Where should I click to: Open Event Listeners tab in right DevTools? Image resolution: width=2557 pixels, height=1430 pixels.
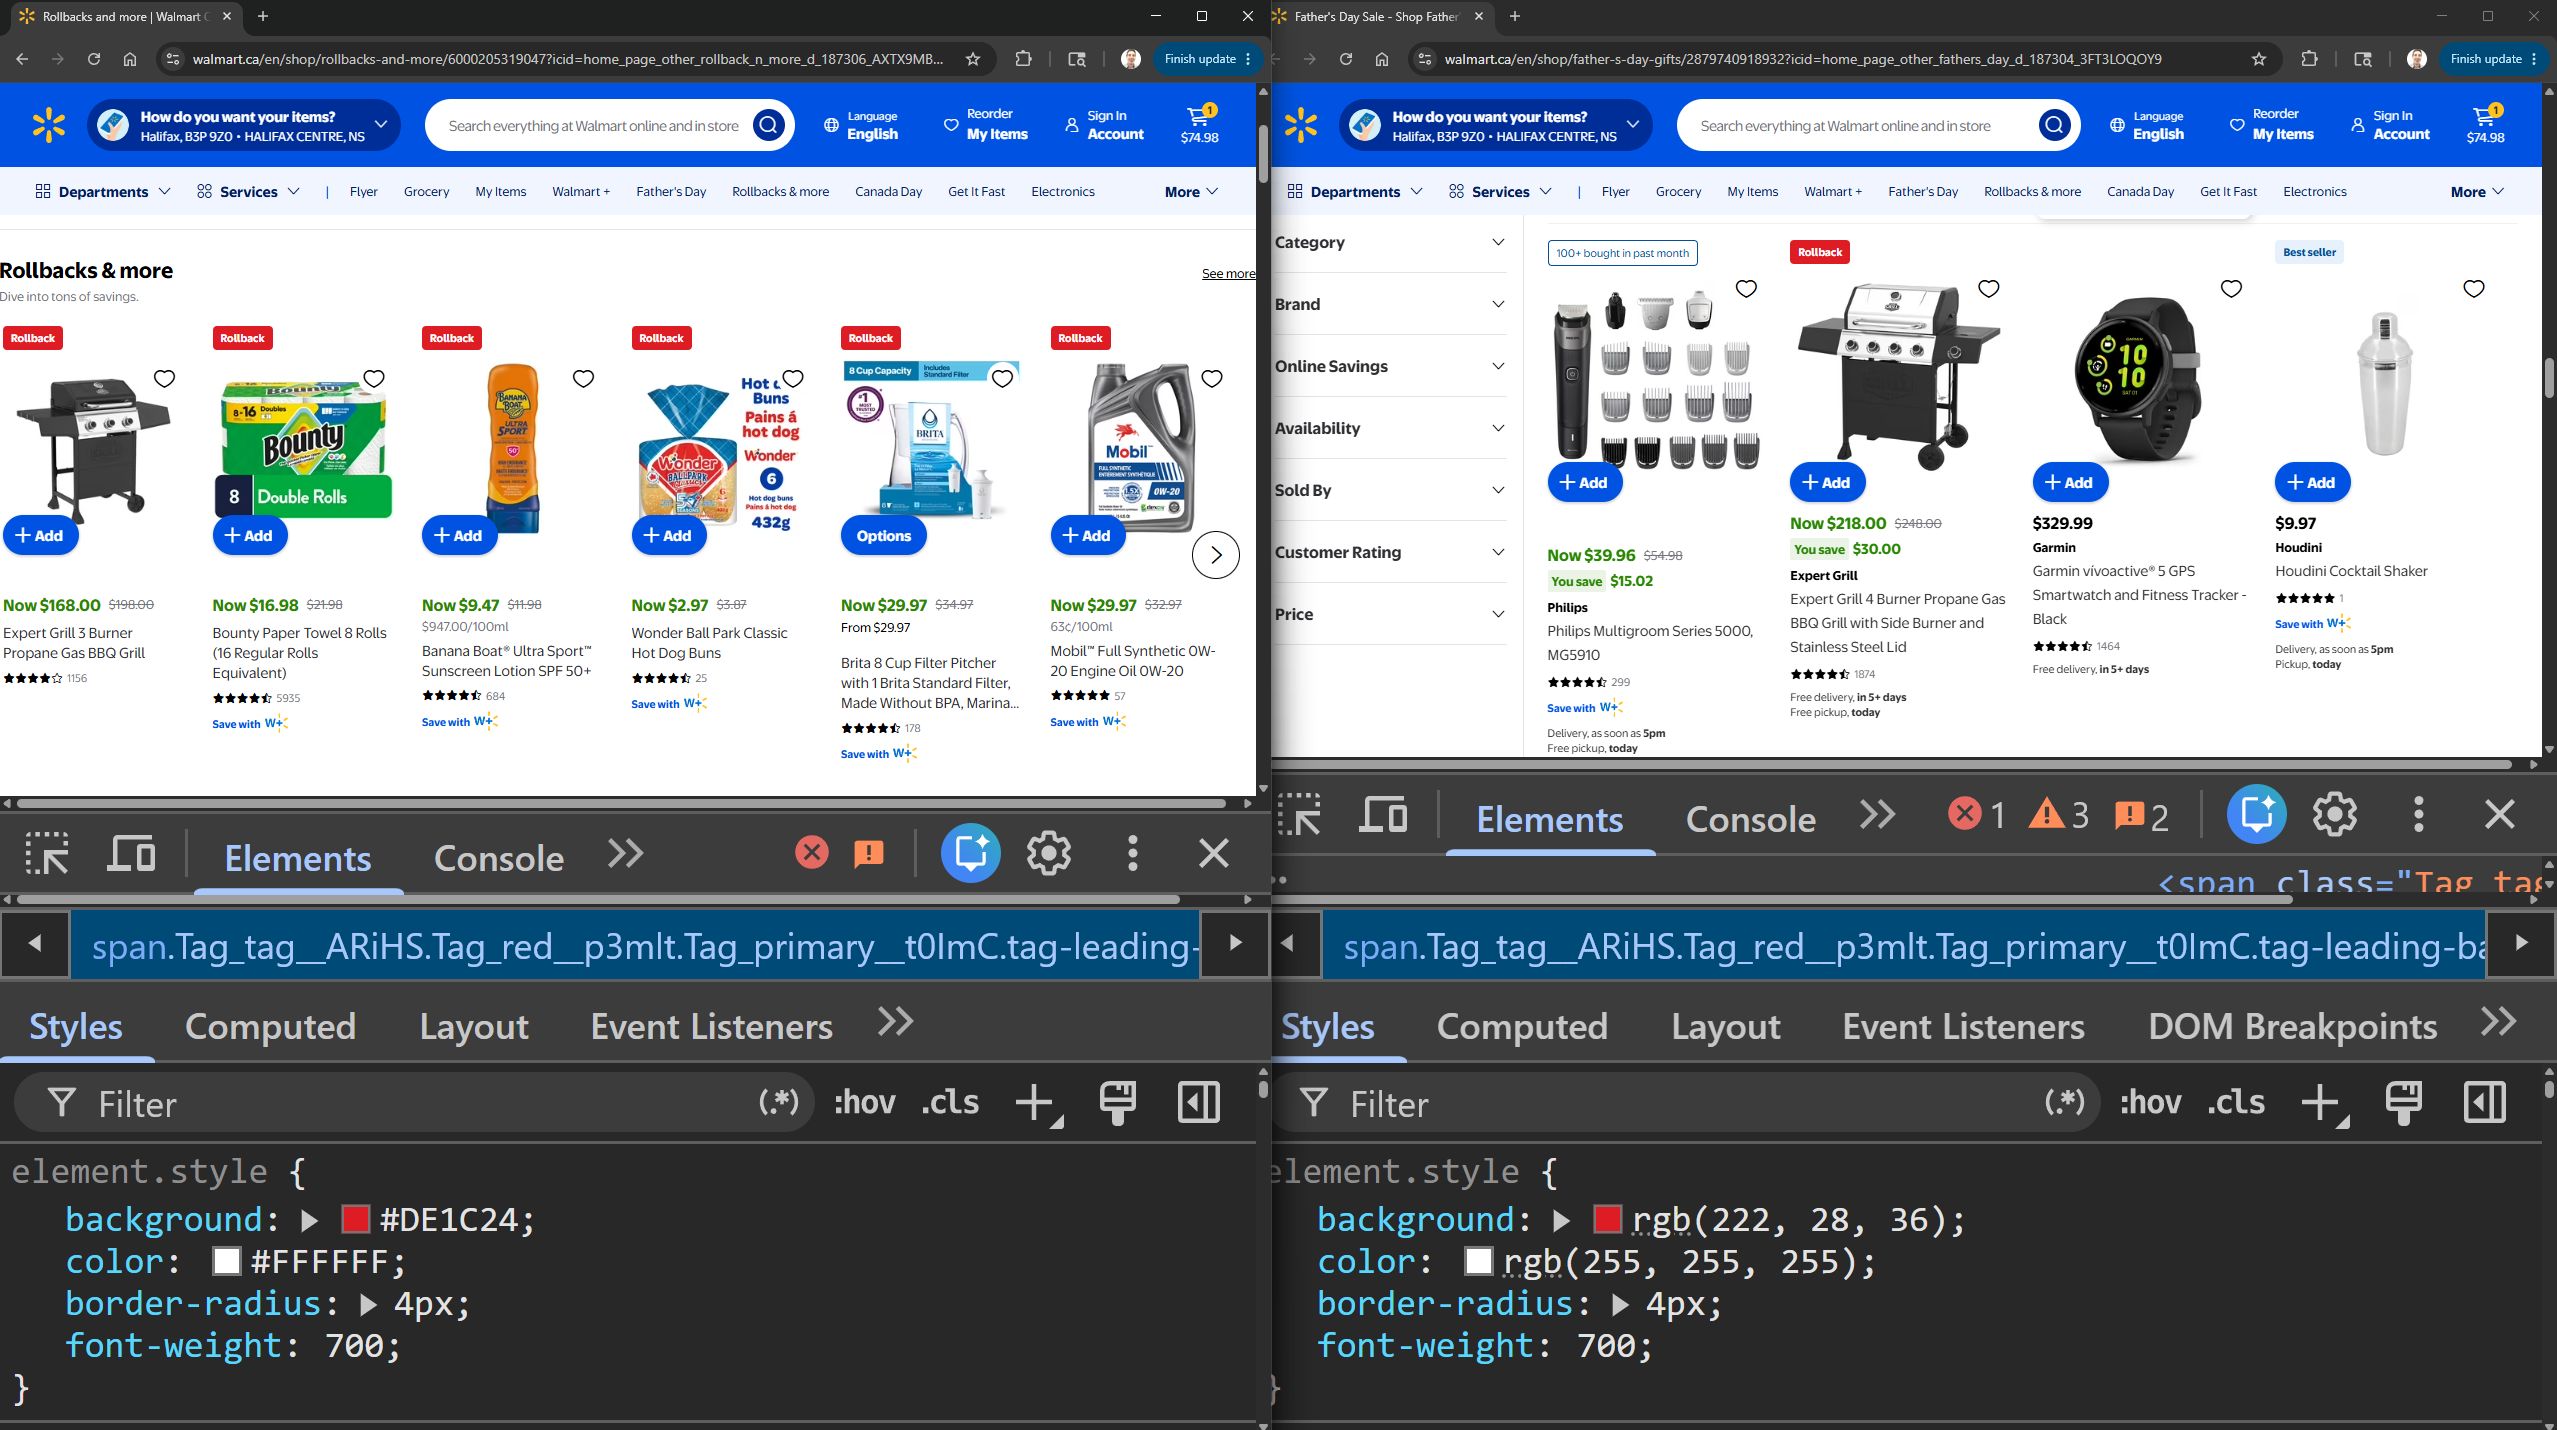click(x=1963, y=1026)
